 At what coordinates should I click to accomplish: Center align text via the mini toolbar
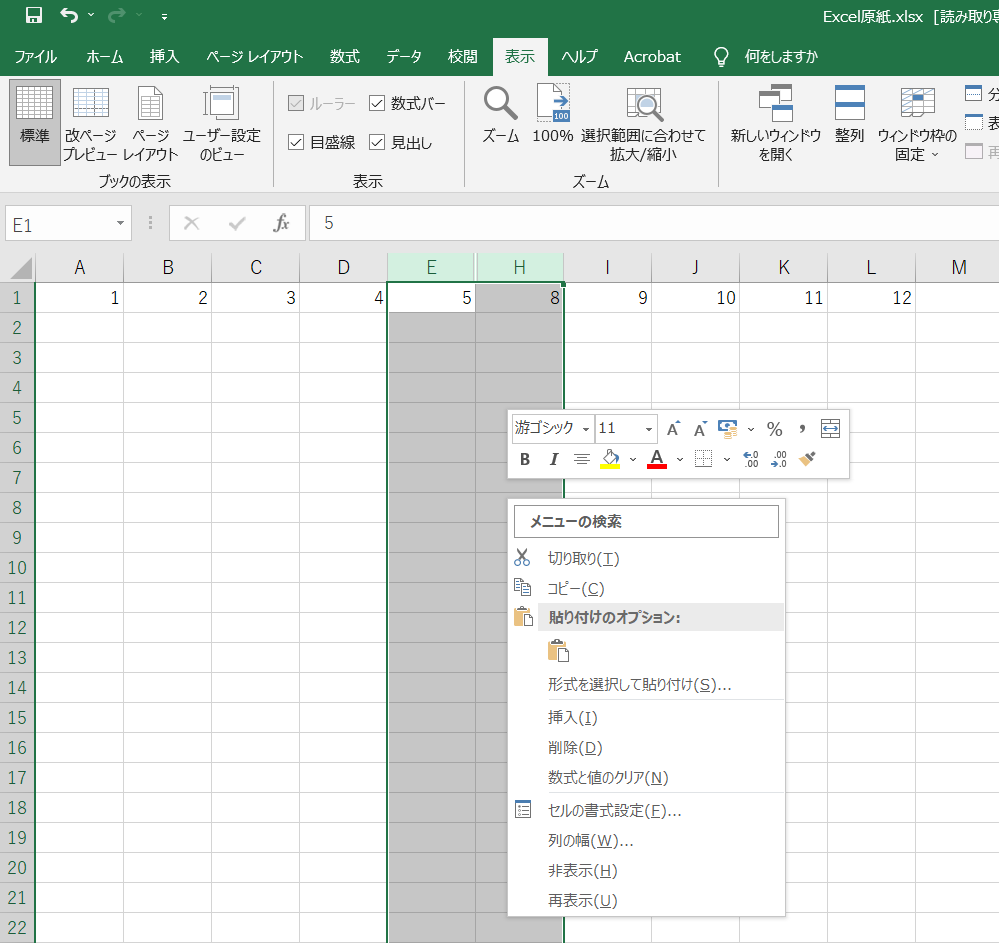click(581, 459)
